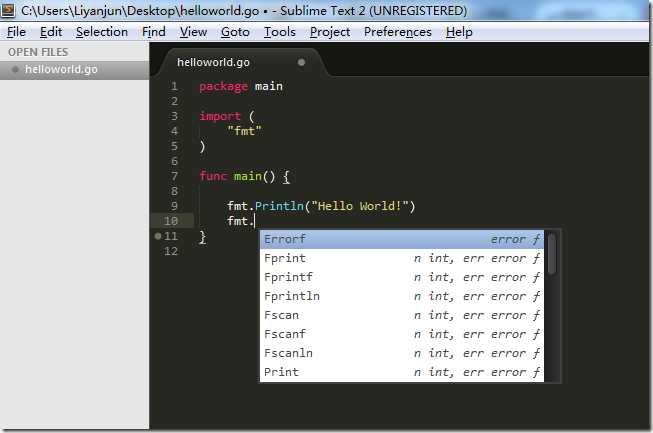Choose Fscanln from the autocomplete list
653x433 pixels.
(401, 353)
